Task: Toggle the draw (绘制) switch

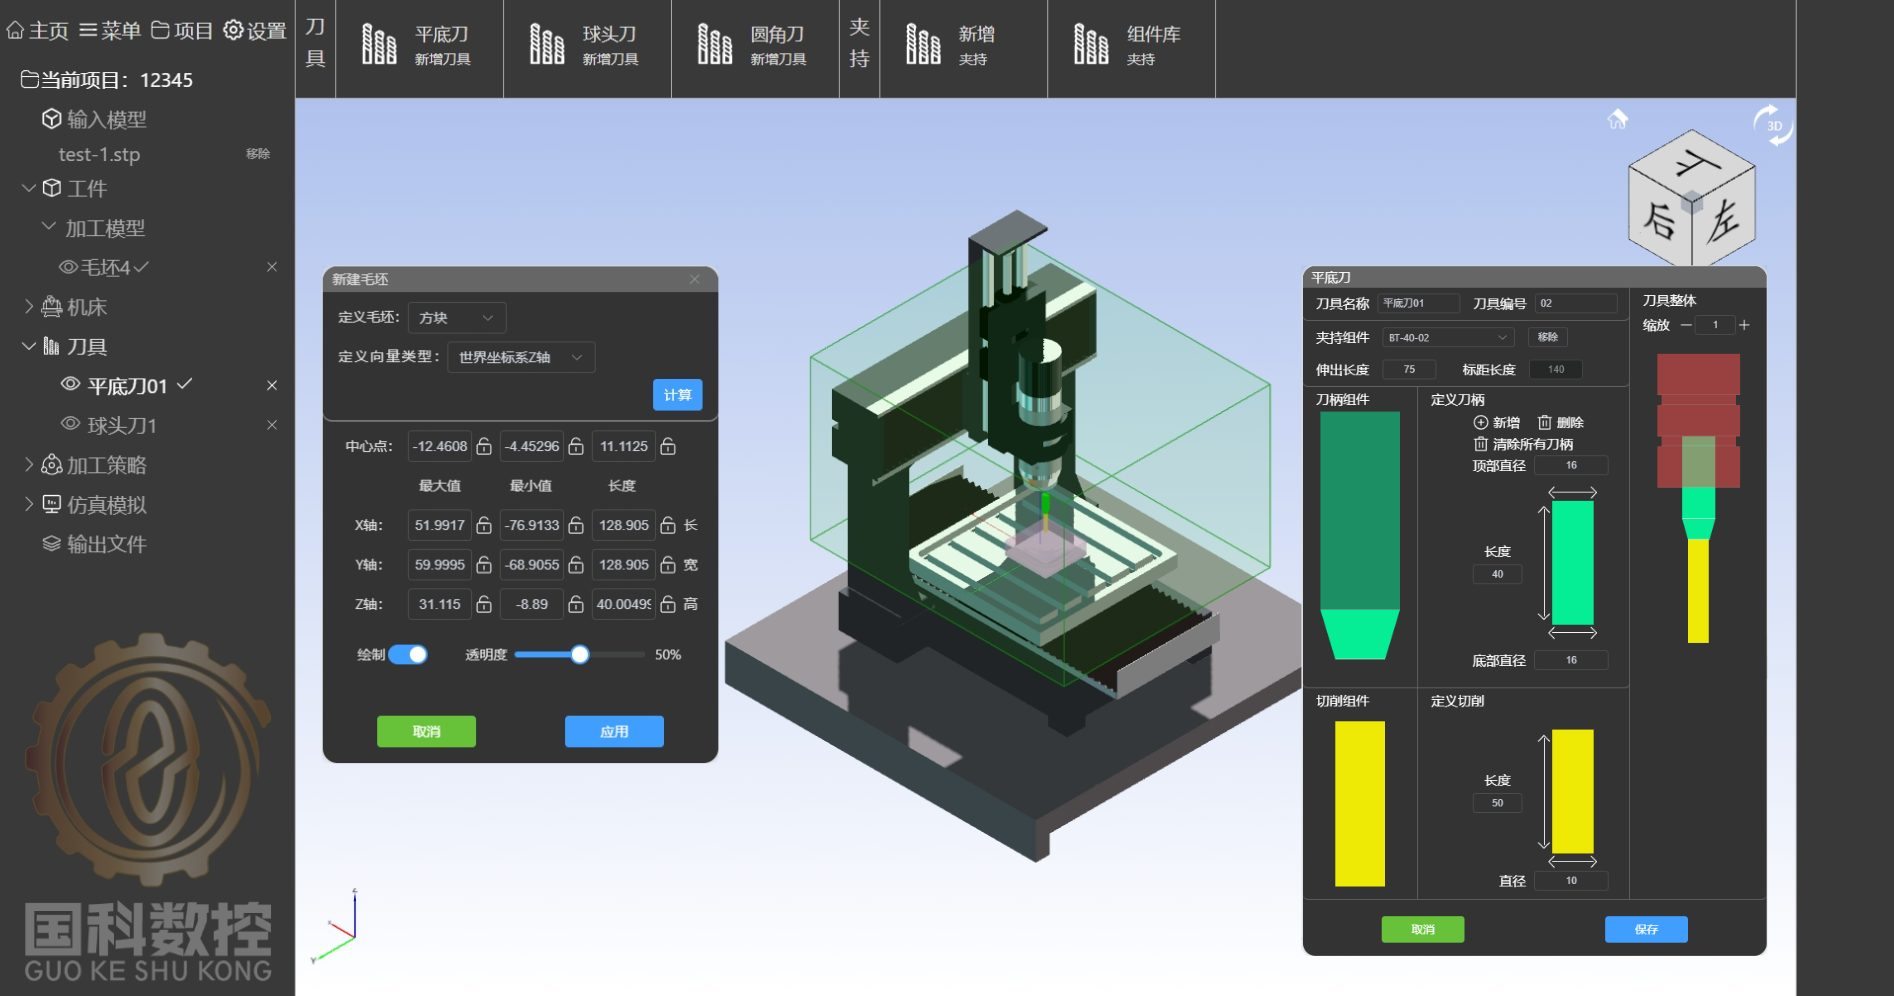Action: pos(408,654)
